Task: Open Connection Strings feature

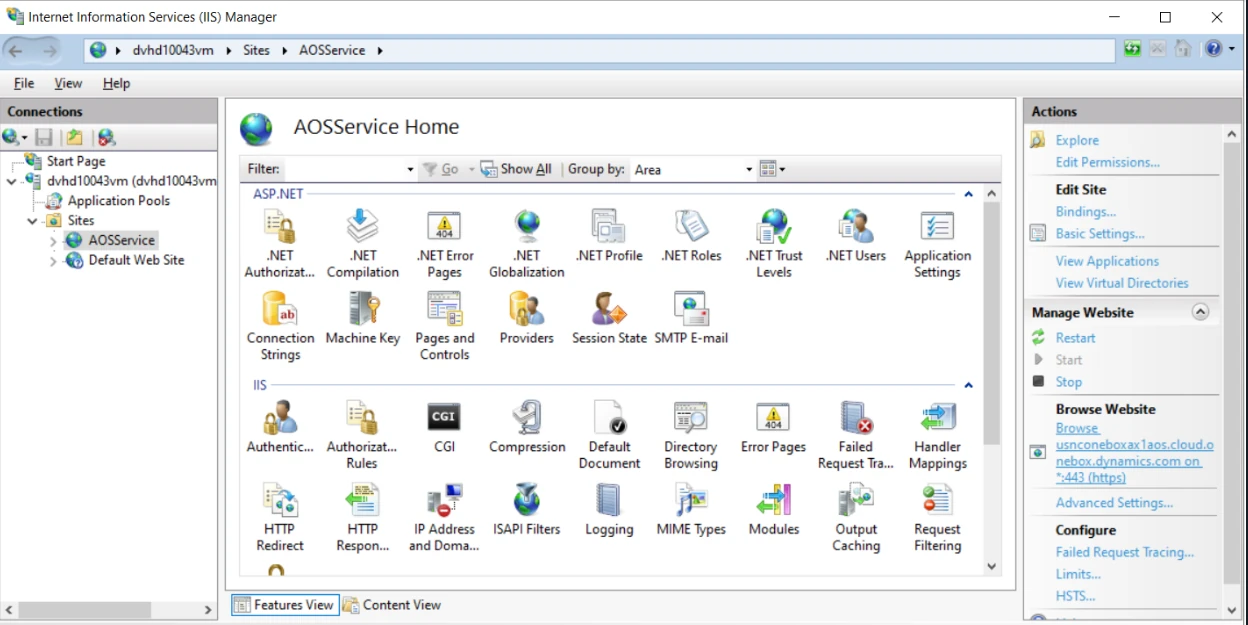Action: pos(280,326)
